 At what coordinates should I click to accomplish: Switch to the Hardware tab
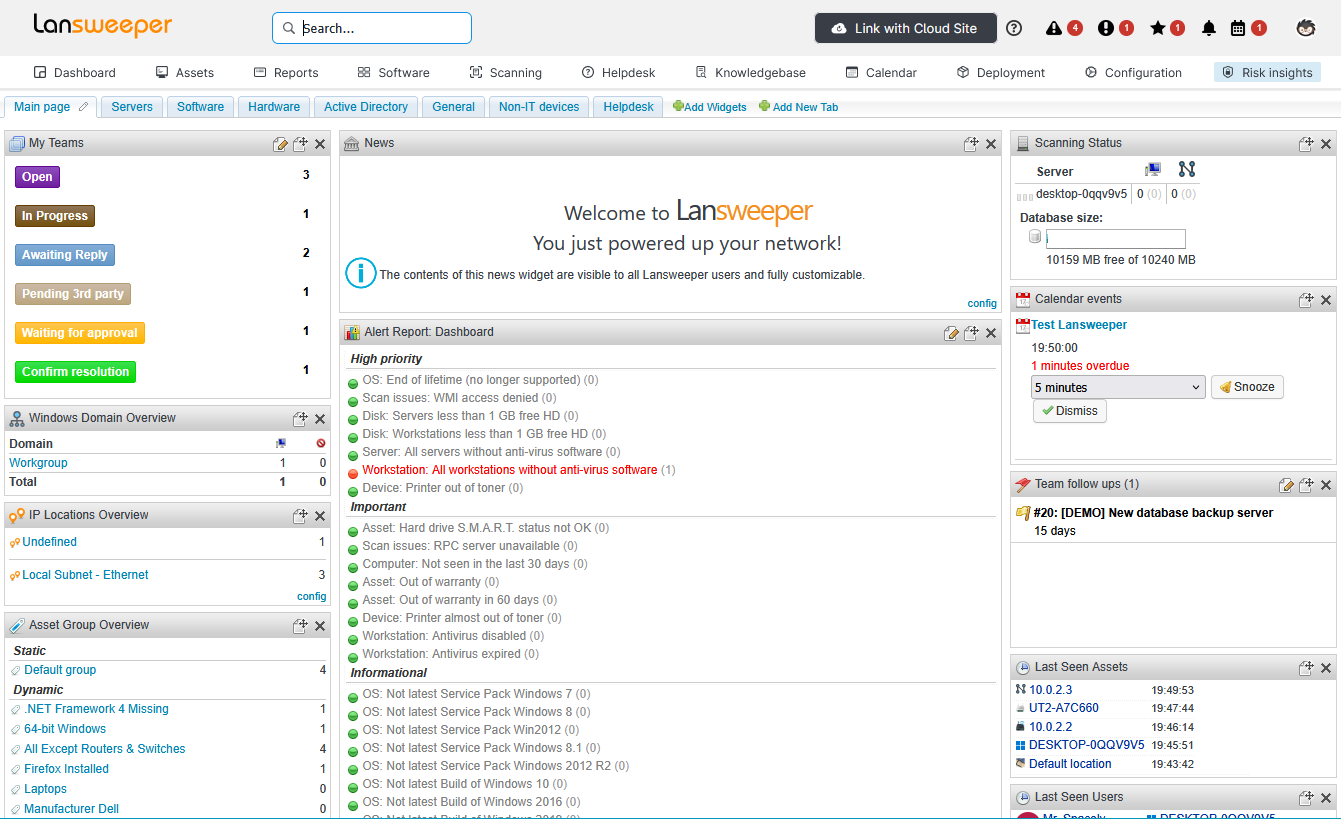point(274,107)
